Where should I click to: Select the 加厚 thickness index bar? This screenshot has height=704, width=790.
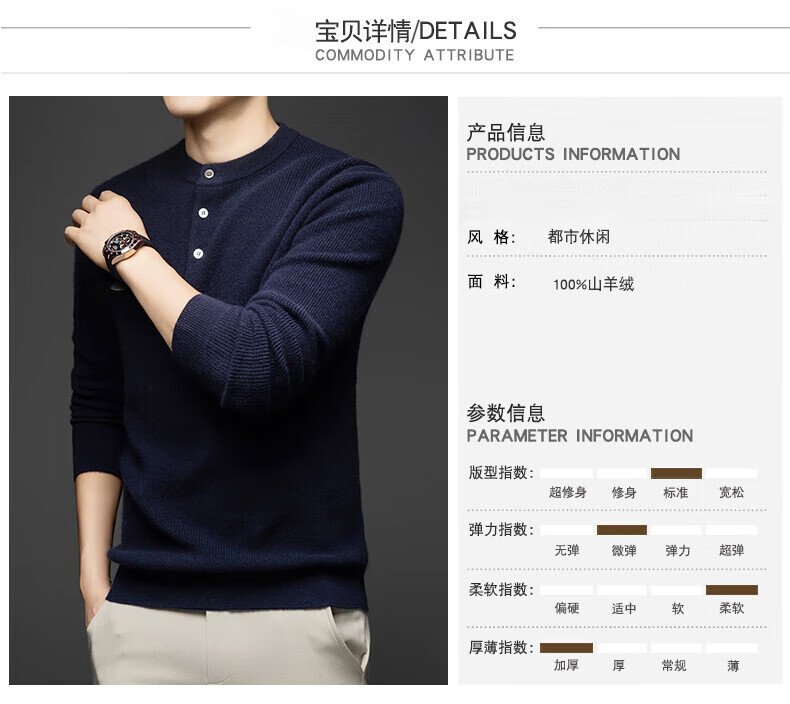(x=566, y=648)
